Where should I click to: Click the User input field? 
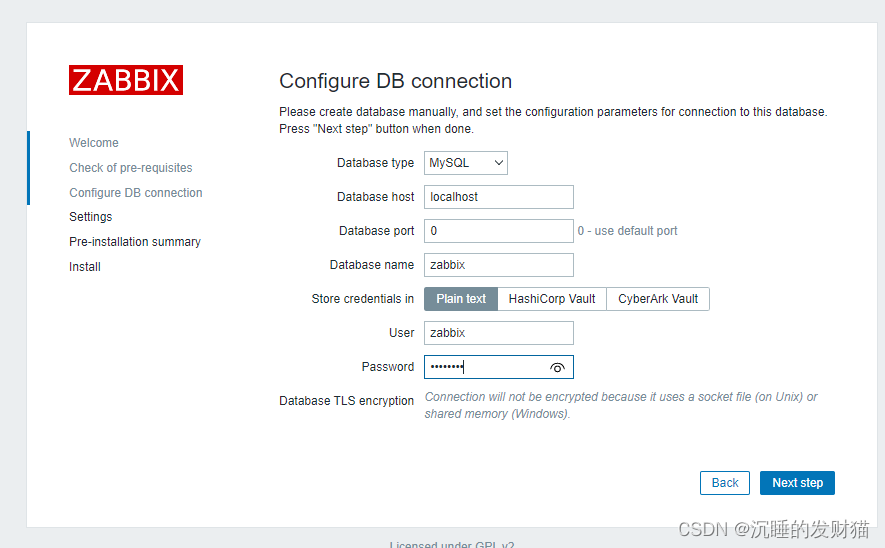[499, 333]
